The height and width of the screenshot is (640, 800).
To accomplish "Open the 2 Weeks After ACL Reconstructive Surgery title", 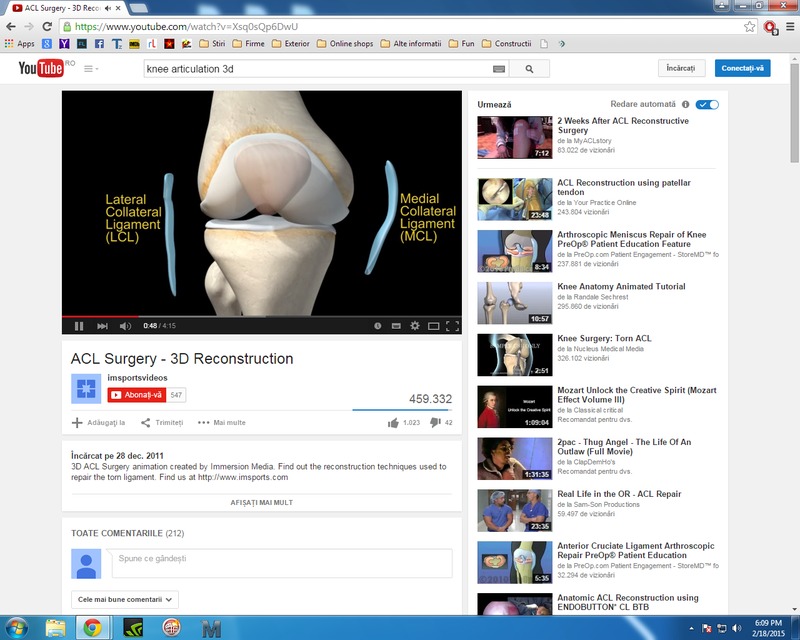I will point(623,126).
